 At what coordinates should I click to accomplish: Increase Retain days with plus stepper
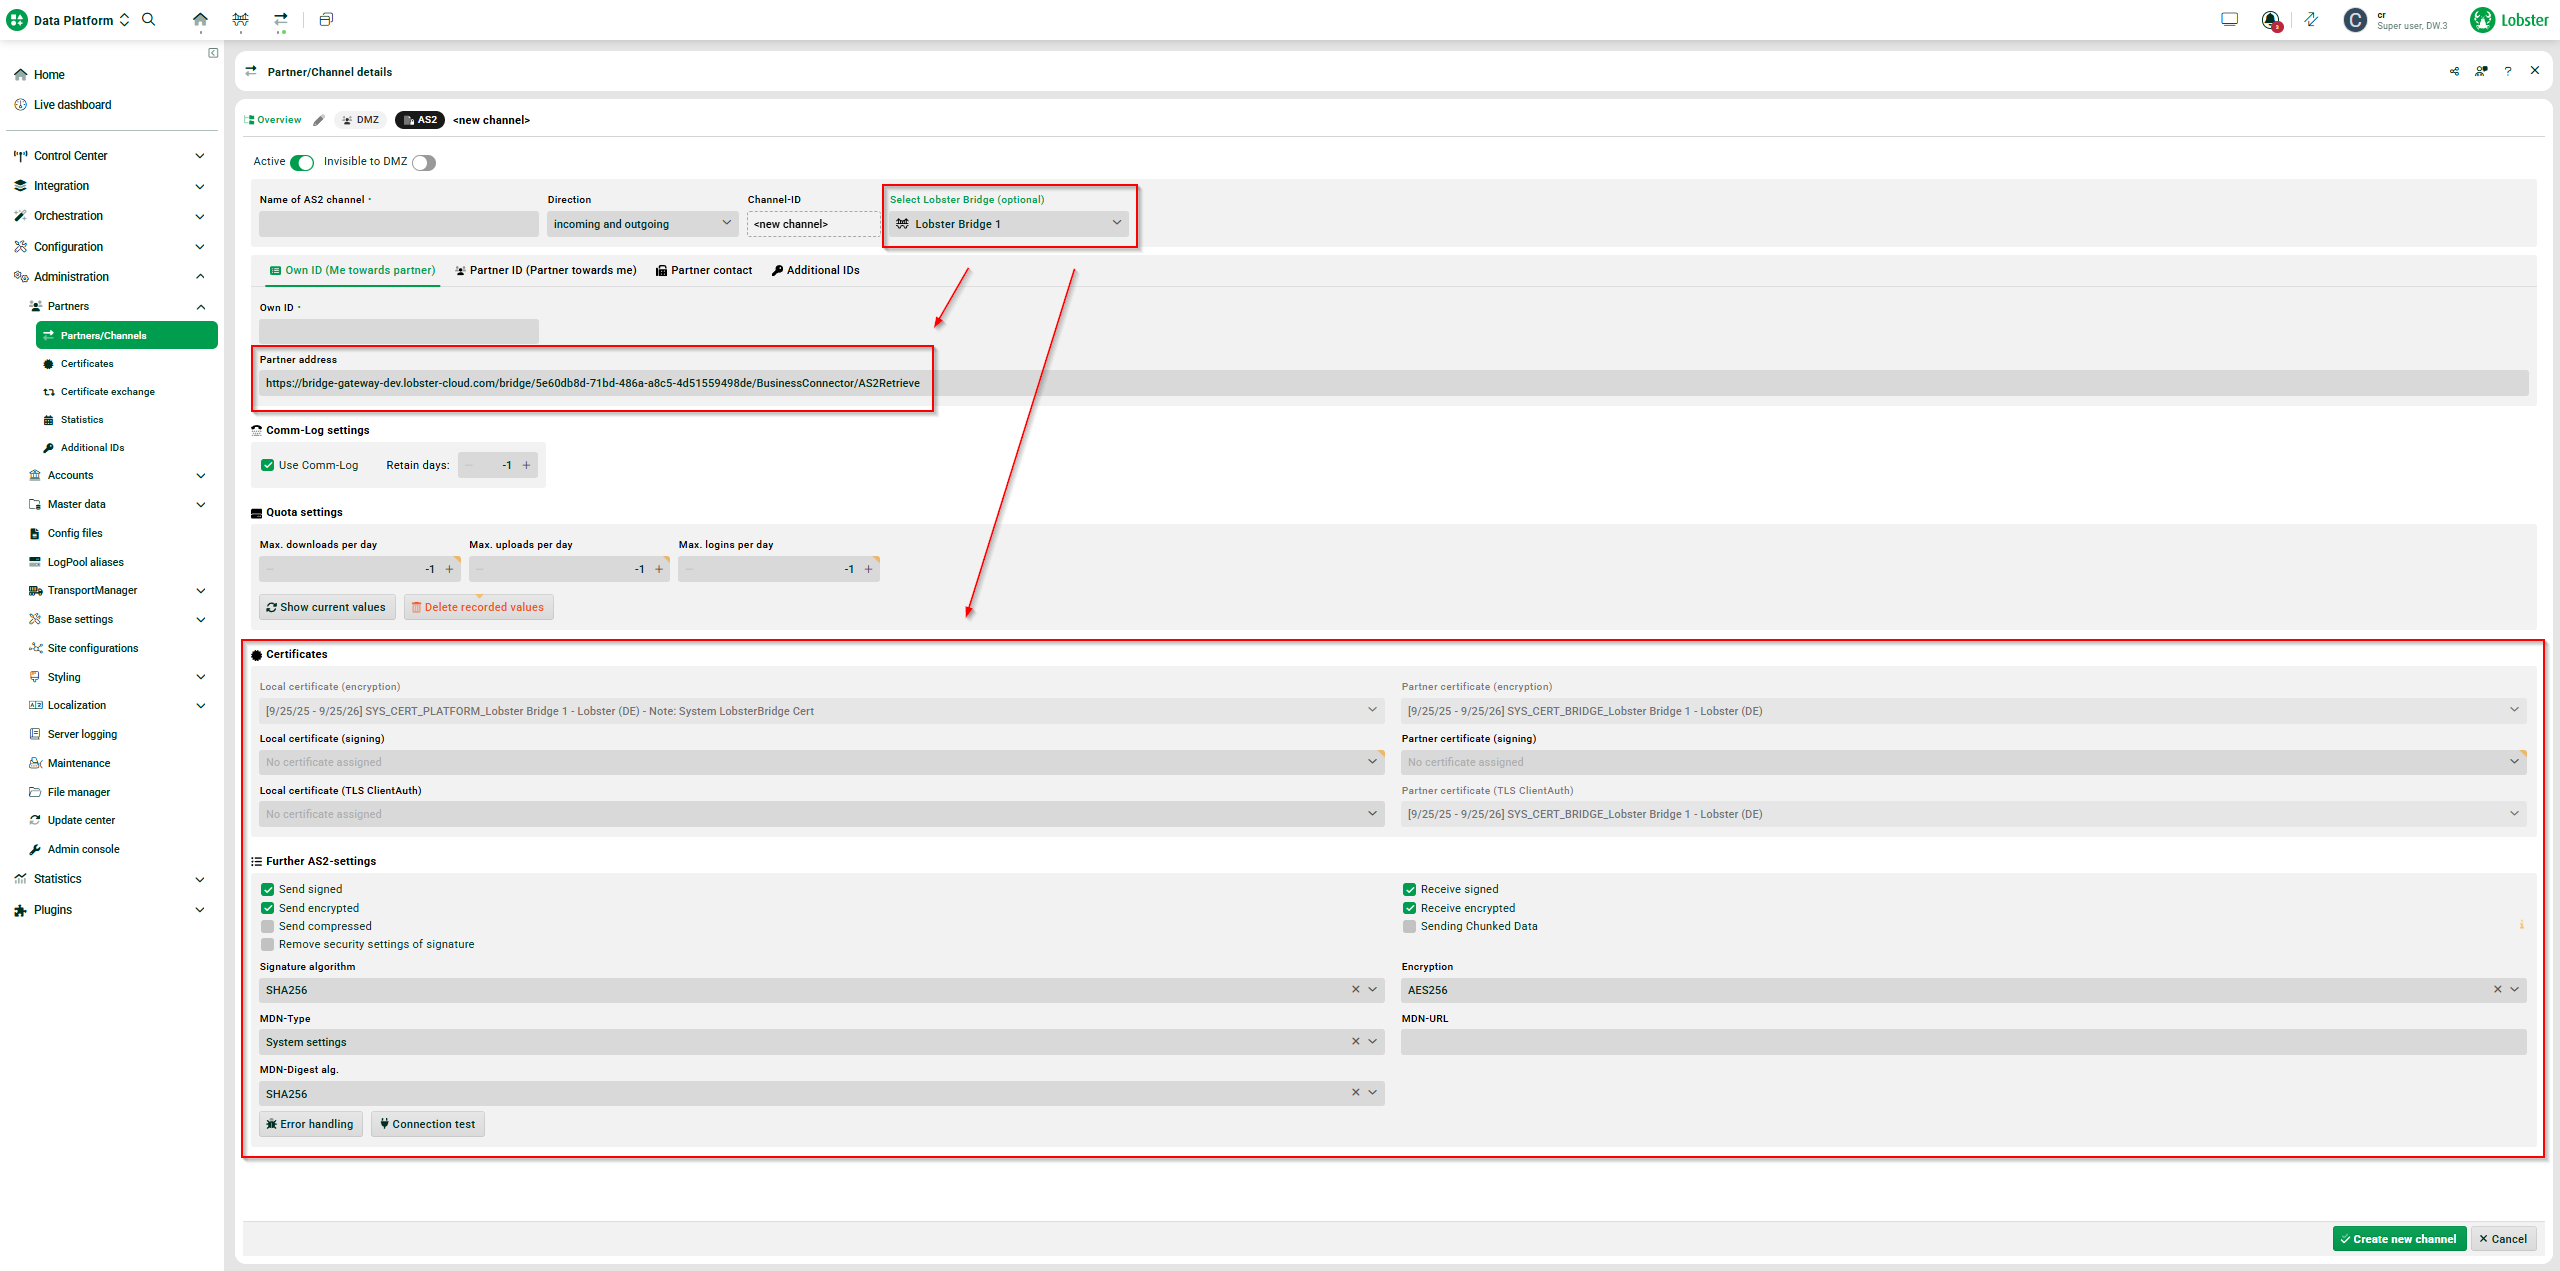click(527, 465)
